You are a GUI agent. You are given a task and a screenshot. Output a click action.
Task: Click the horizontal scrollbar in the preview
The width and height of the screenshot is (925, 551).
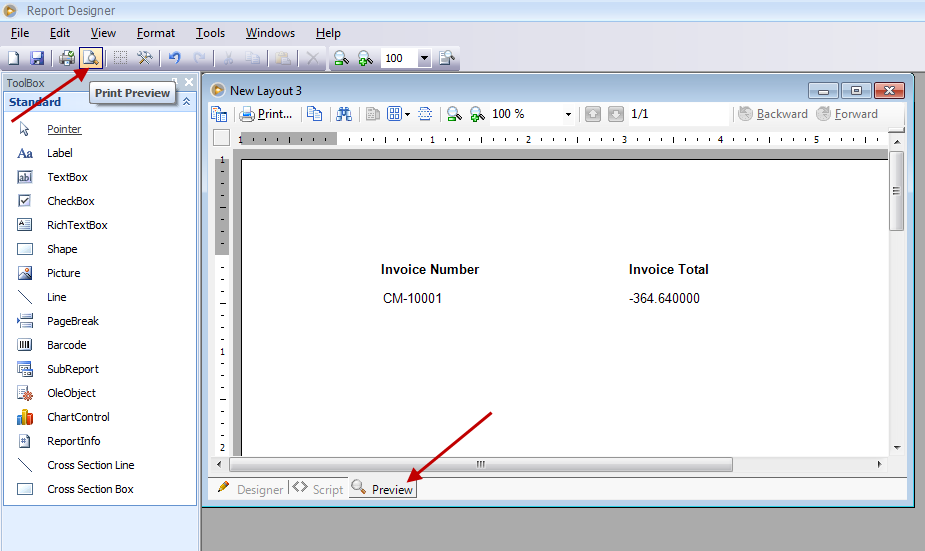click(x=480, y=464)
